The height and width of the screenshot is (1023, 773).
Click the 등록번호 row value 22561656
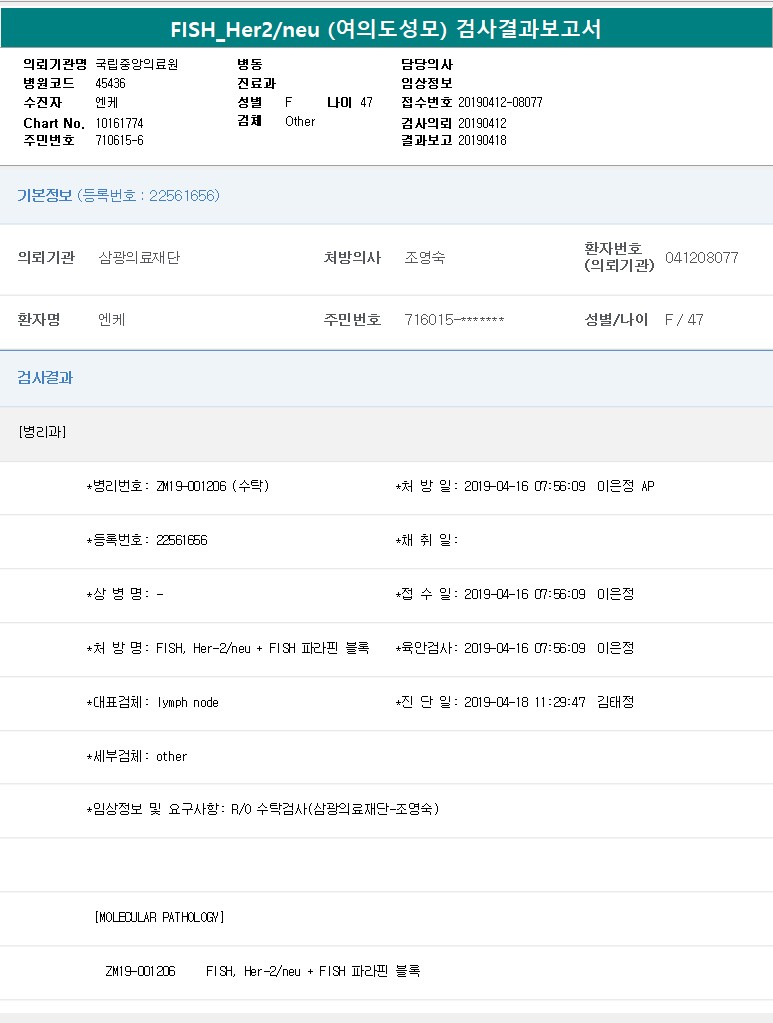click(x=181, y=540)
